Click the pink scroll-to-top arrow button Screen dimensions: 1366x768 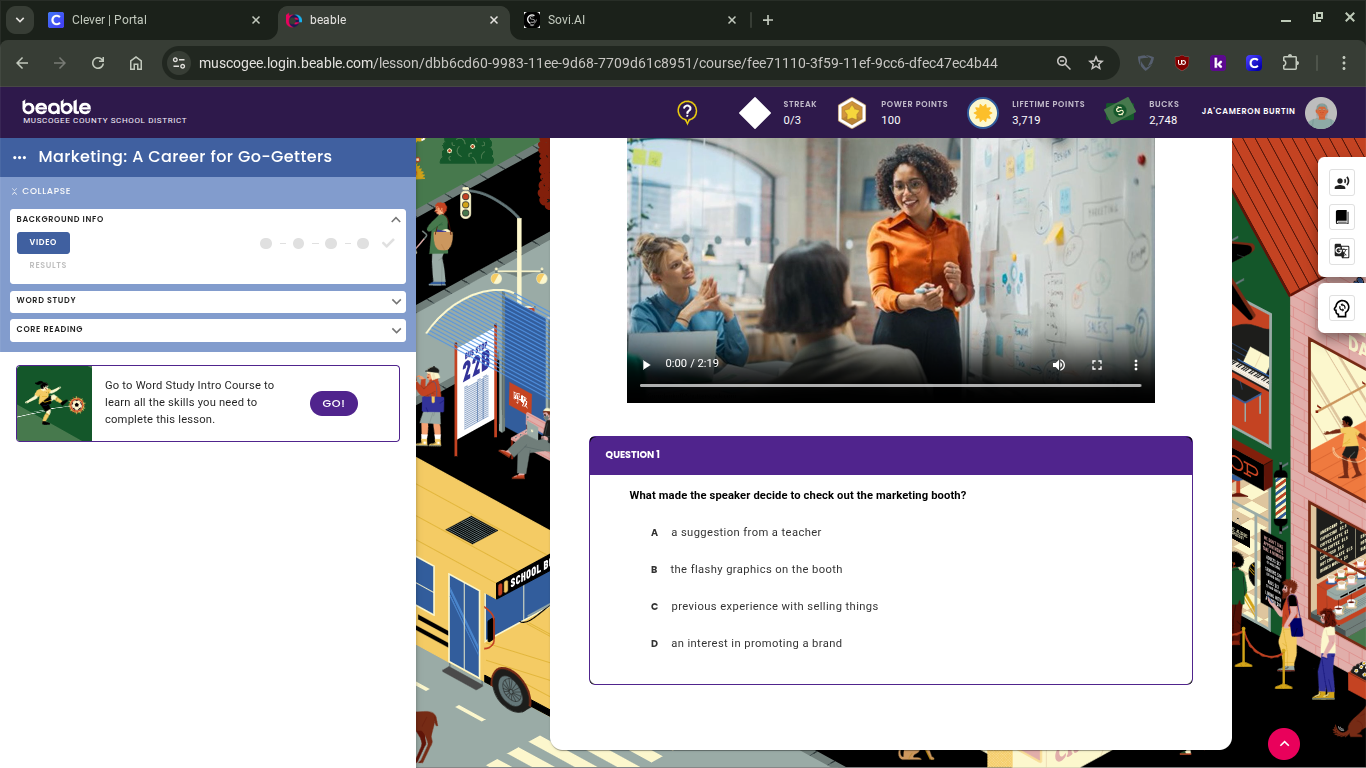(1284, 743)
